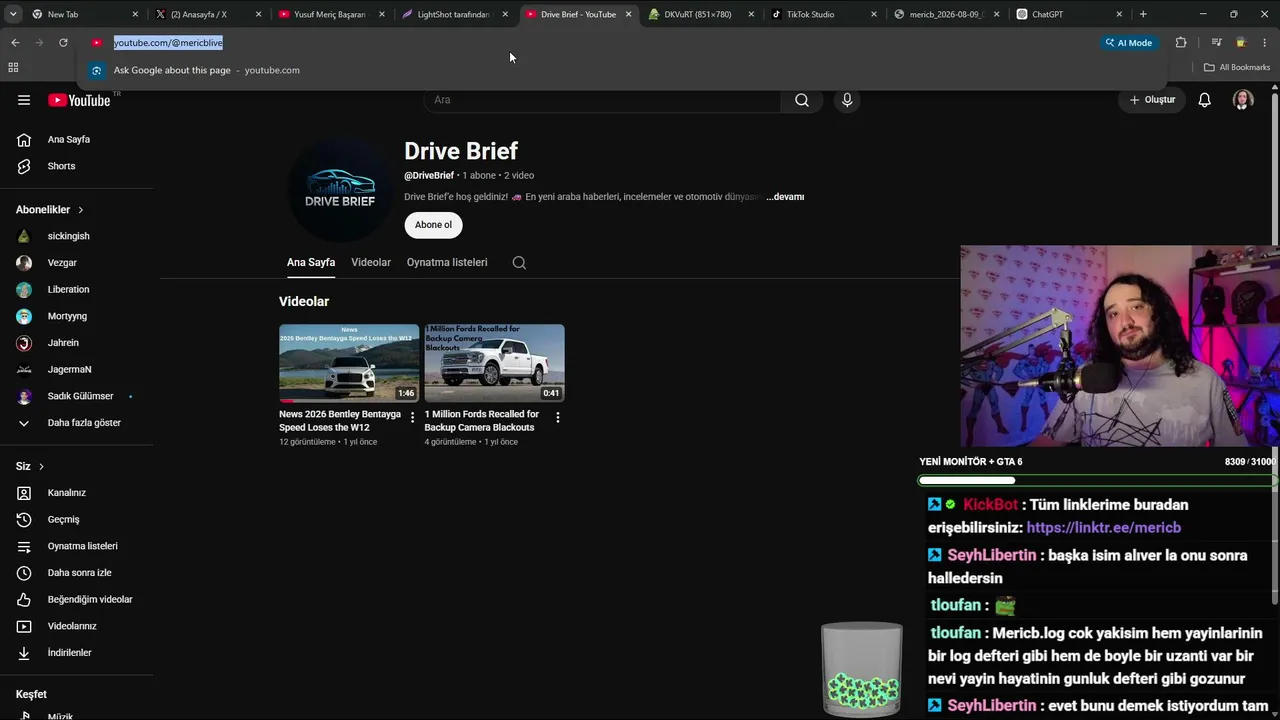Open the YouTube guide hamburger menu

click(x=24, y=100)
